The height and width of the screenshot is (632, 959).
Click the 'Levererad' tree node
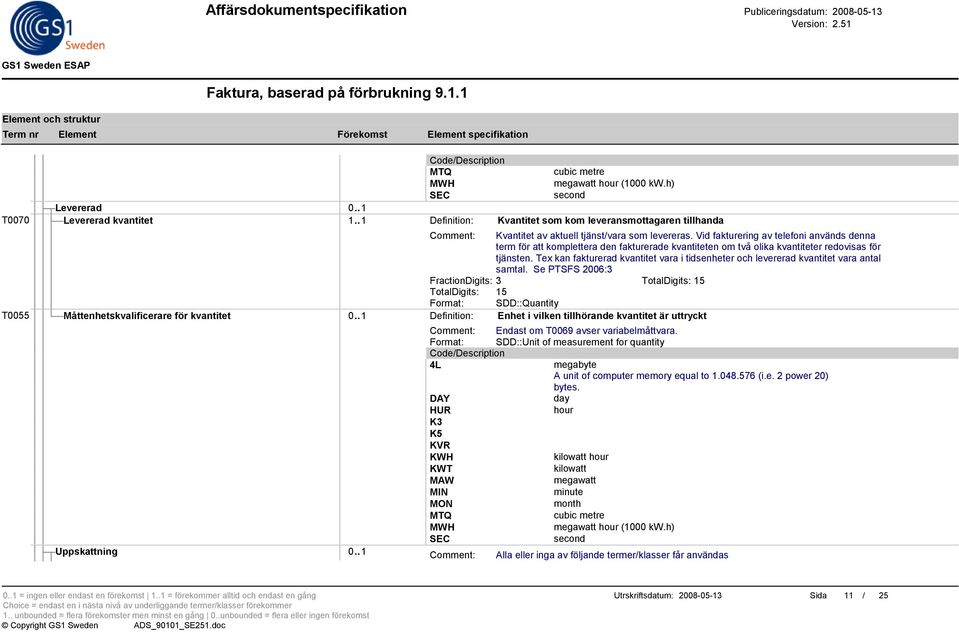(x=78, y=208)
